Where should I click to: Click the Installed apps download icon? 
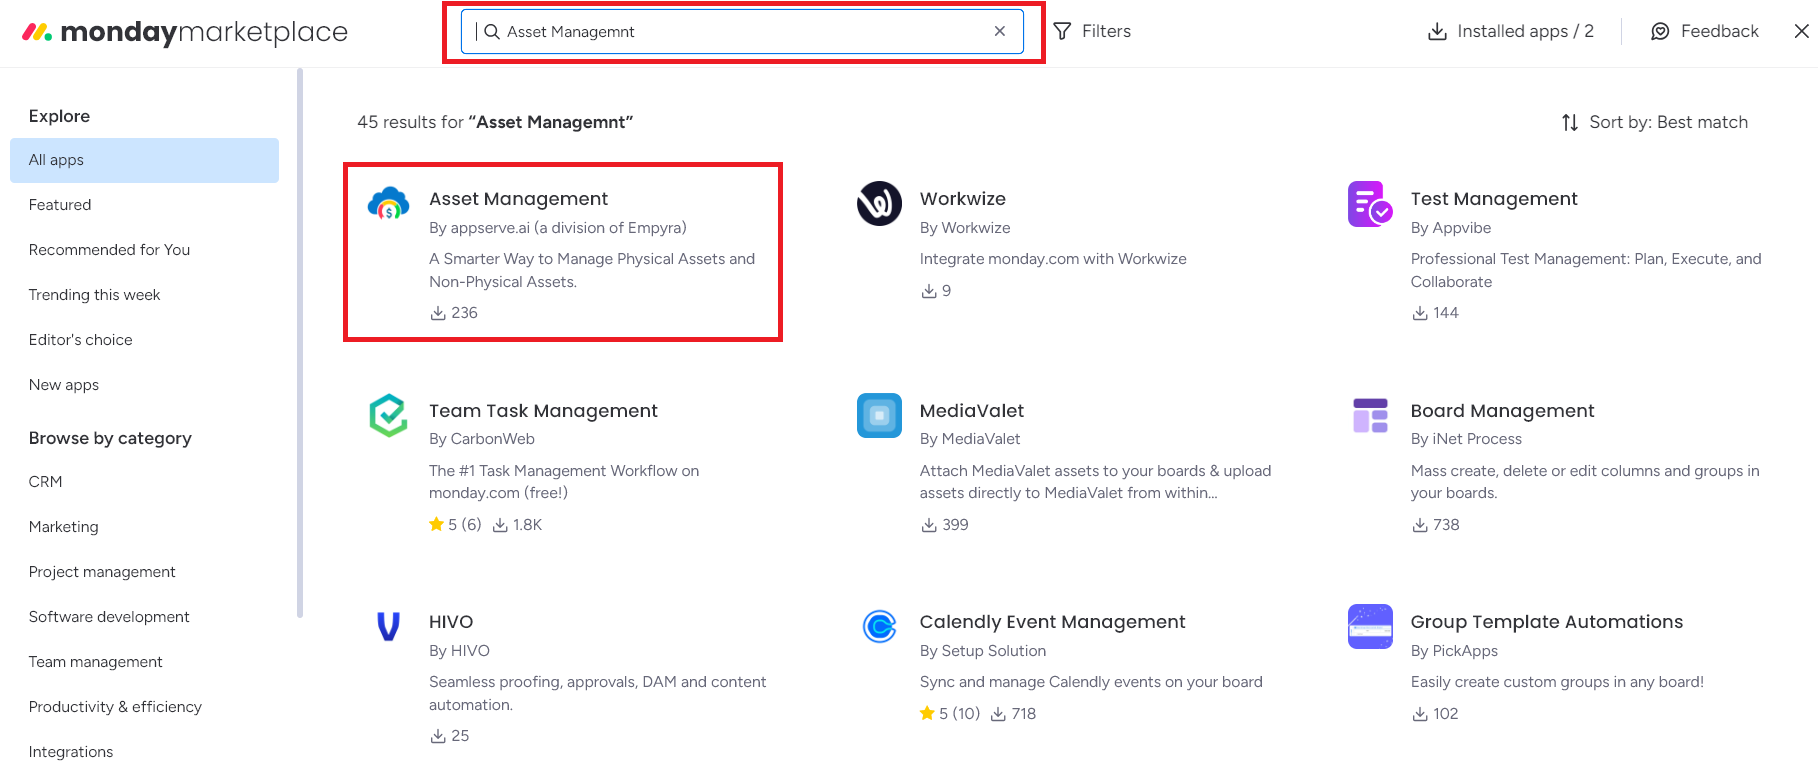(x=1437, y=32)
